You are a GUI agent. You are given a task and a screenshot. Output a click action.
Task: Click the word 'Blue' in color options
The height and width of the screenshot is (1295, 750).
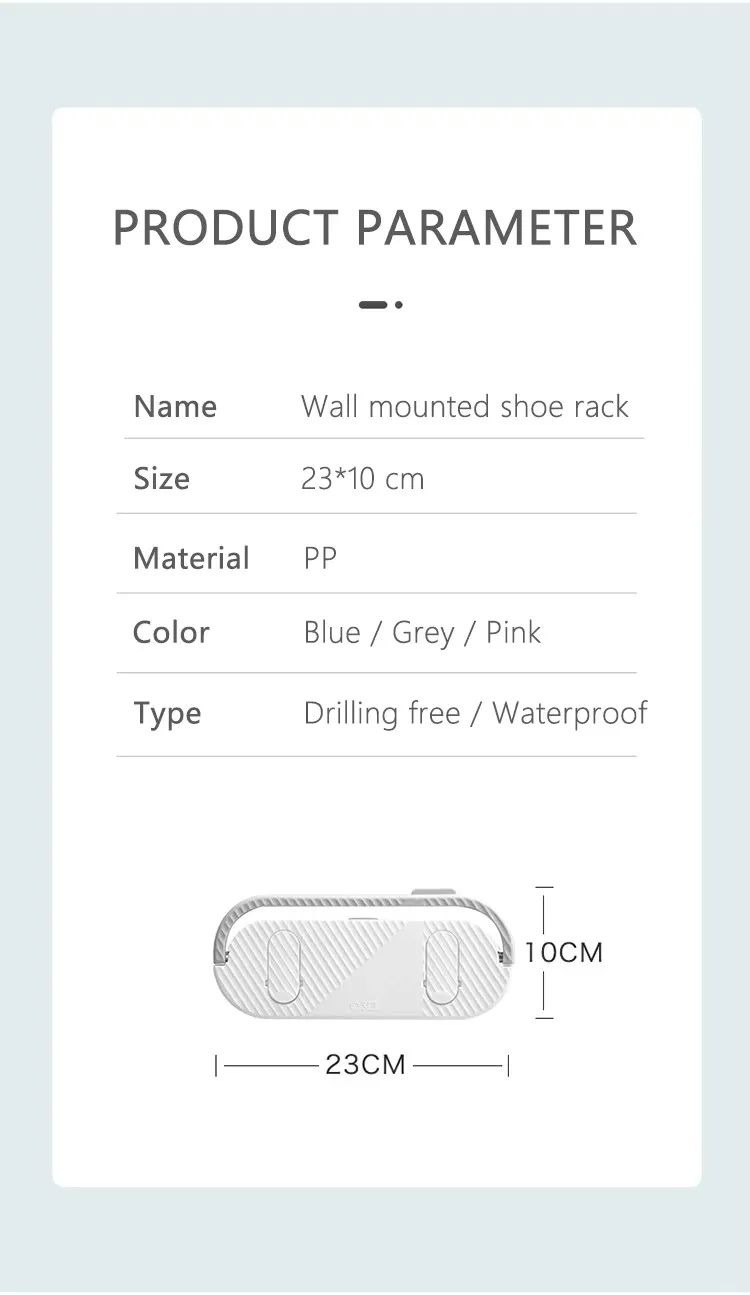click(332, 632)
